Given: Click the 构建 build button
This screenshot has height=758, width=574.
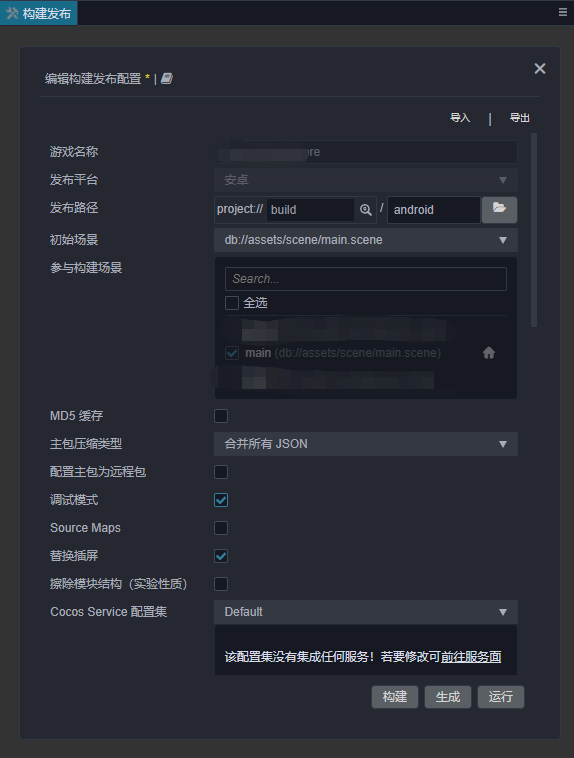Looking at the screenshot, I should pyautogui.click(x=395, y=697).
